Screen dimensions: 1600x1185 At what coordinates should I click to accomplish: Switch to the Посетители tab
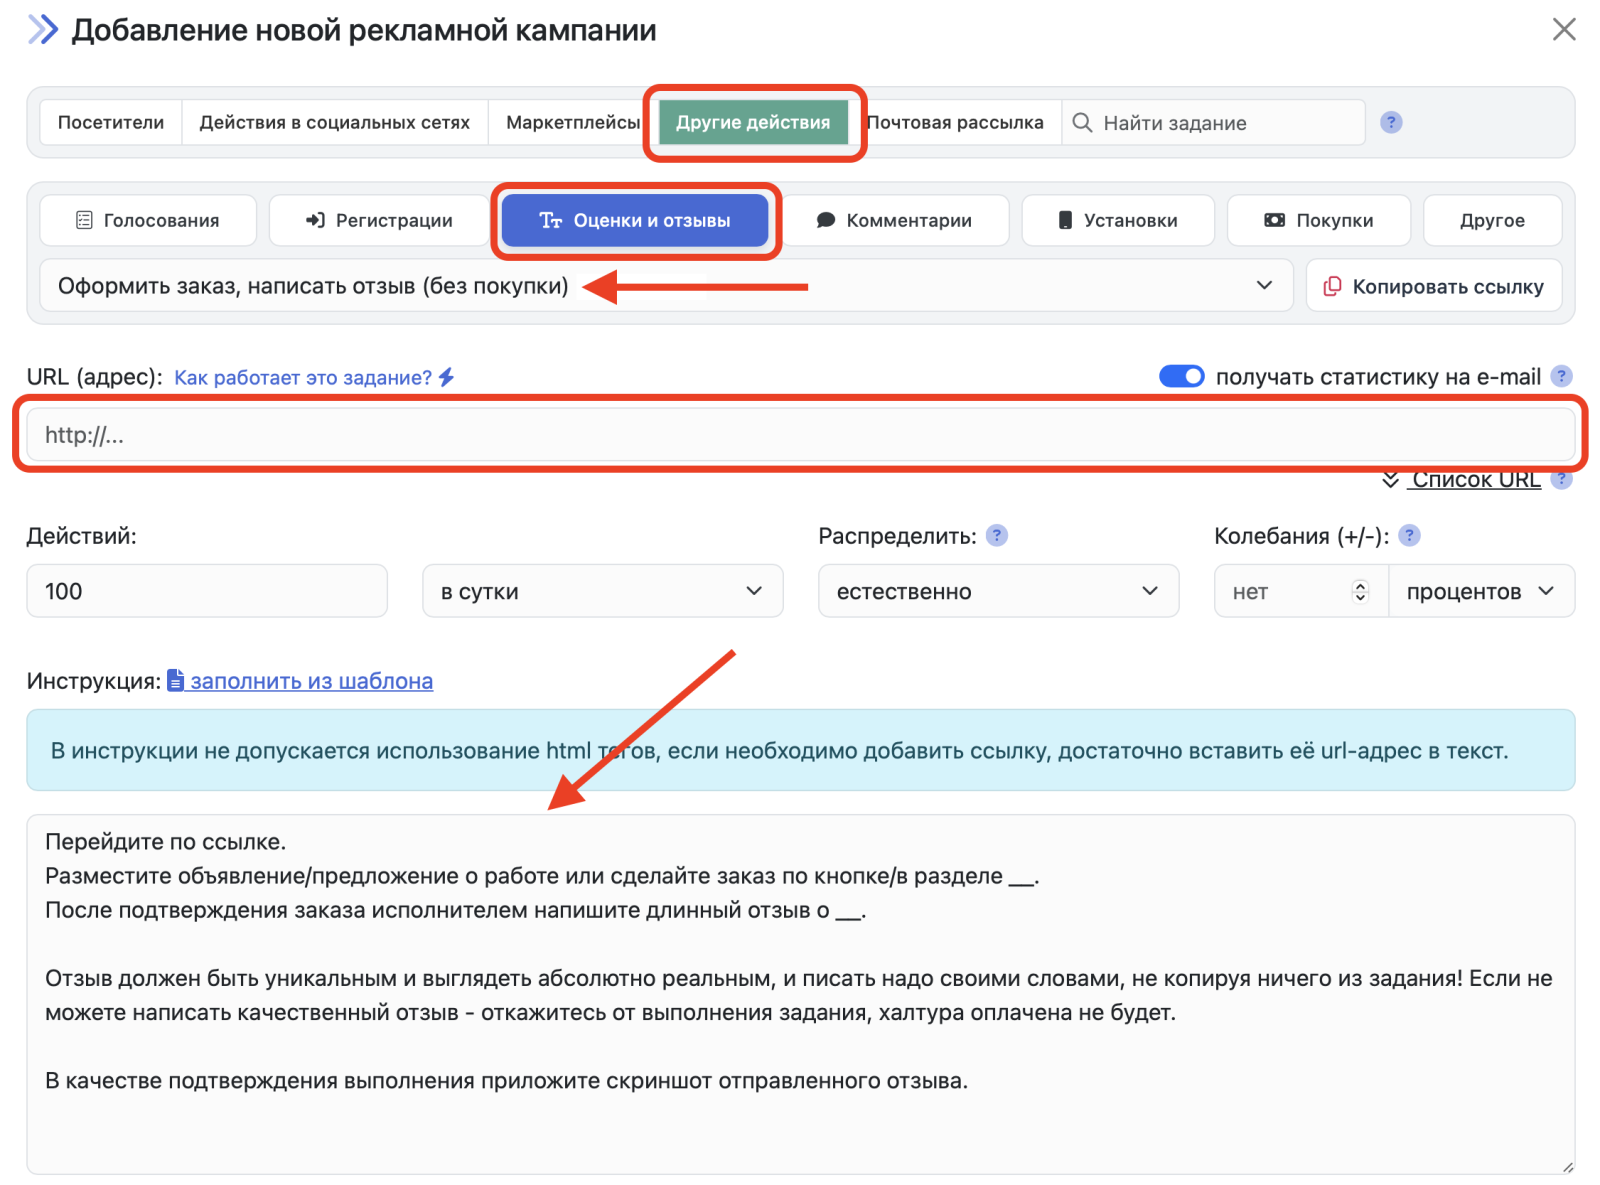click(111, 122)
